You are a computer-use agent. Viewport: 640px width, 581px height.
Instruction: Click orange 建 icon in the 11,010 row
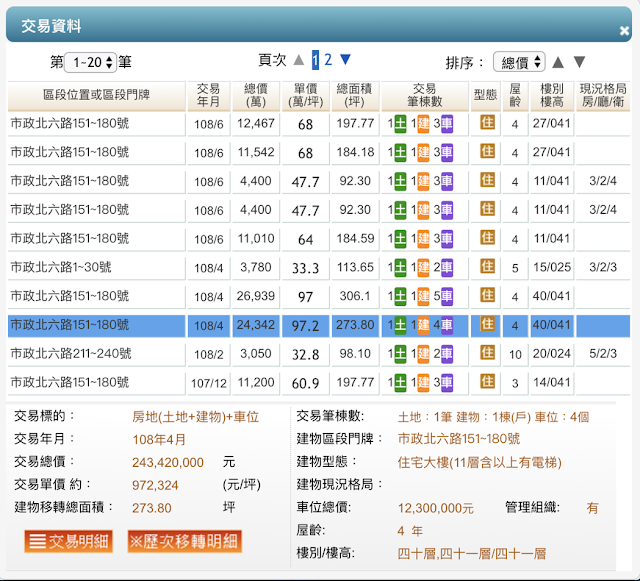(x=423, y=239)
